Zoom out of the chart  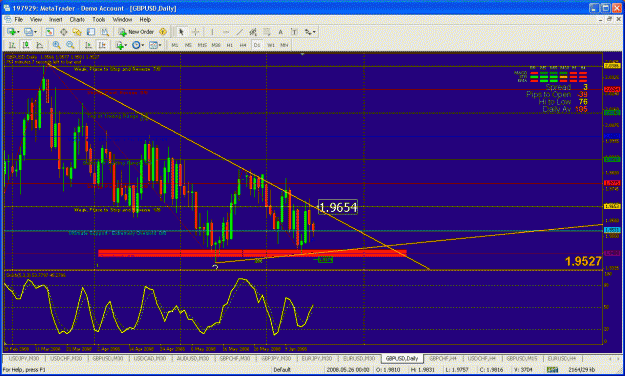click(70, 45)
